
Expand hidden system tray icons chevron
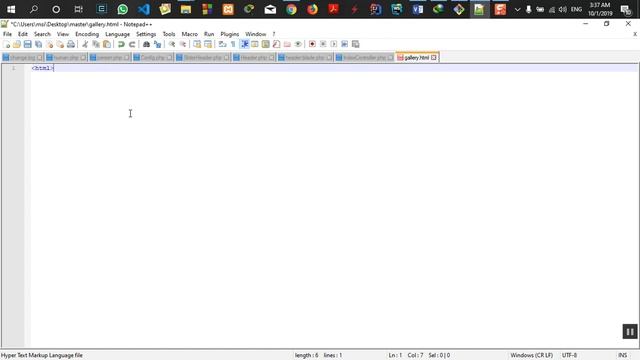[517, 9]
